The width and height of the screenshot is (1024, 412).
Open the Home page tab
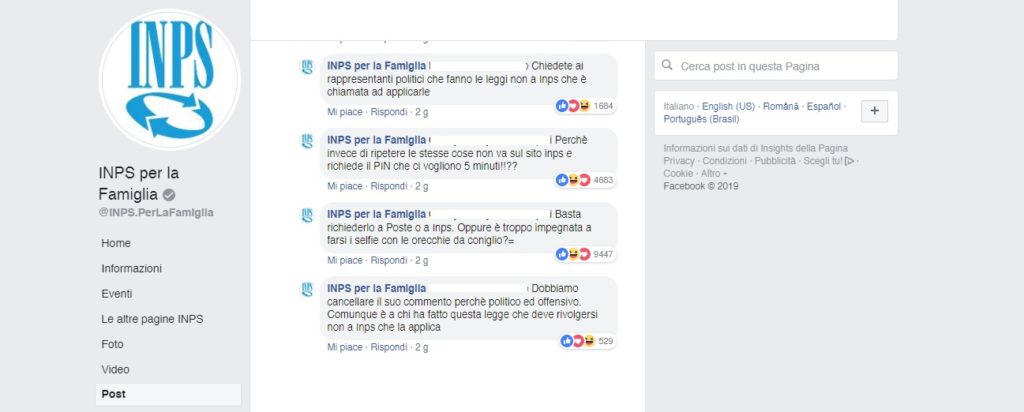coord(116,243)
